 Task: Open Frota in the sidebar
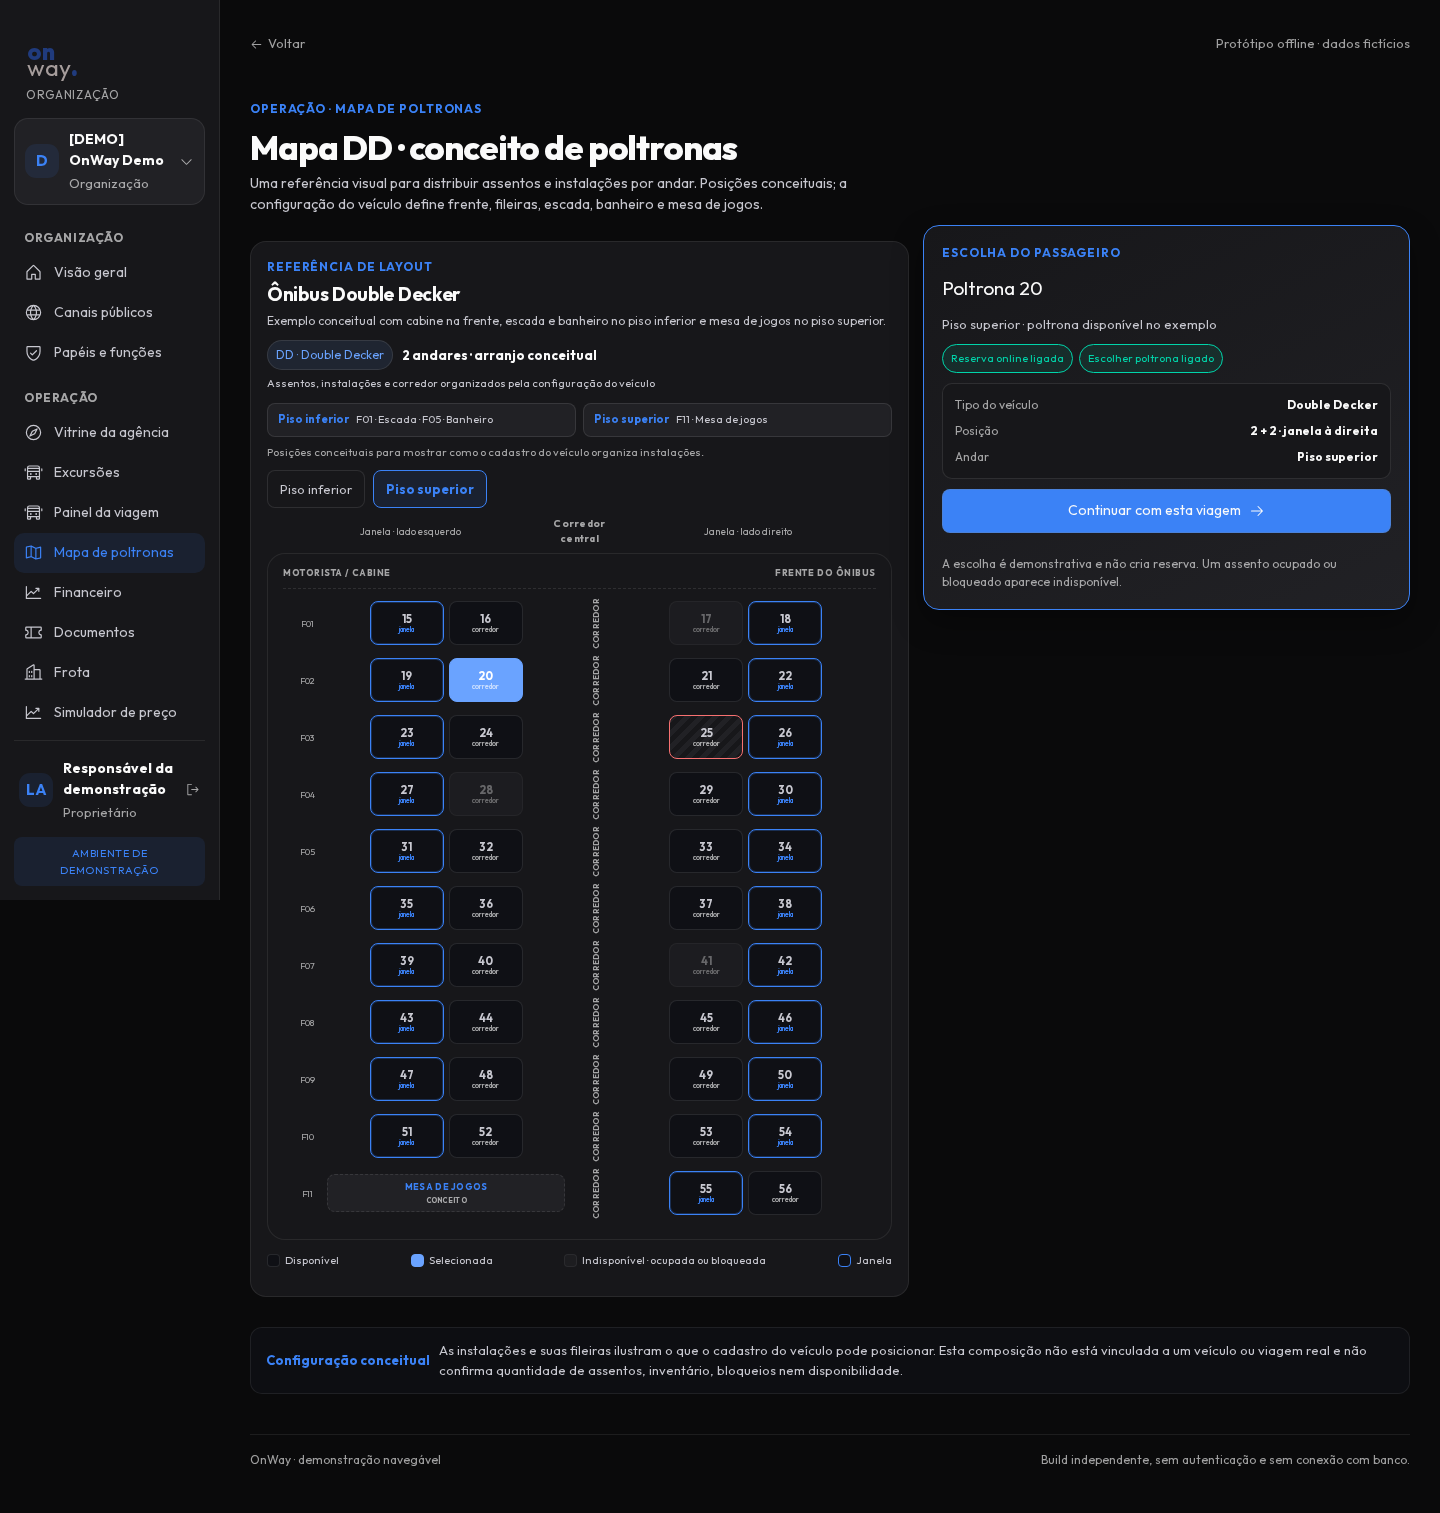coord(109,672)
